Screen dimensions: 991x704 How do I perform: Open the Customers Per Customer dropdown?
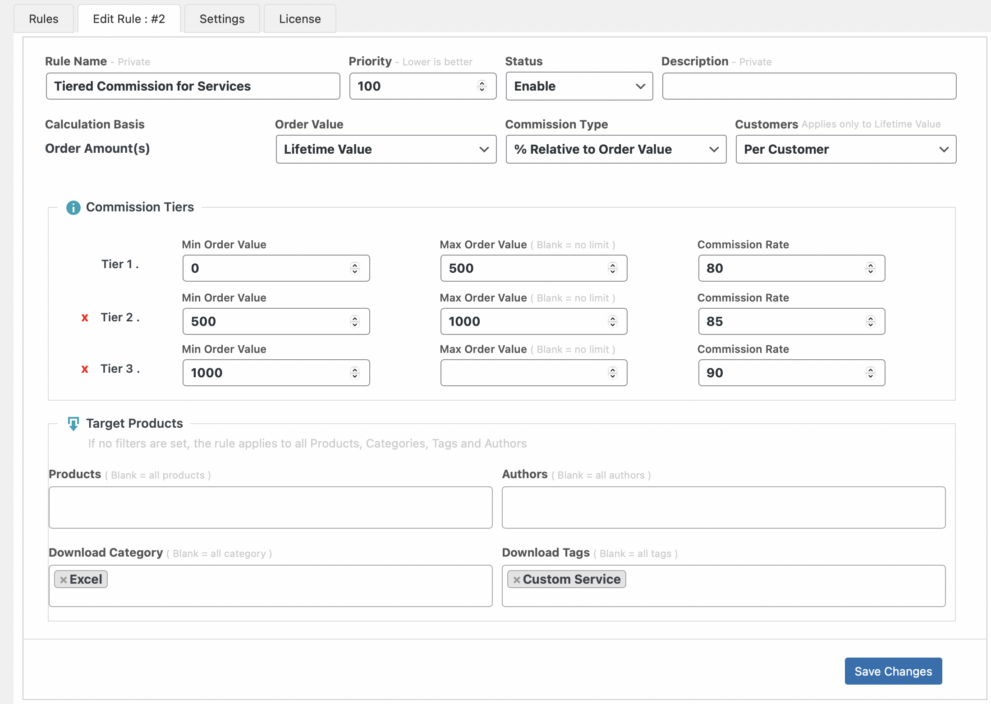[x=846, y=149]
